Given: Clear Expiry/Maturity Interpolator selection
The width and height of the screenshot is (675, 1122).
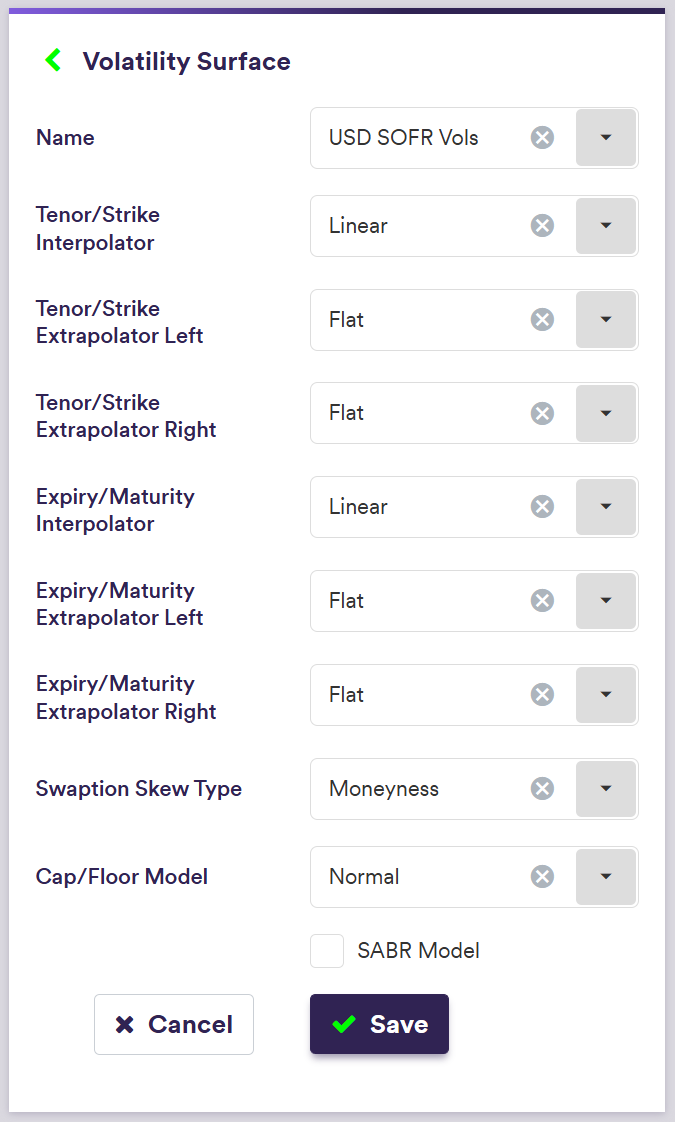Looking at the screenshot, I should tap(542, 507).
